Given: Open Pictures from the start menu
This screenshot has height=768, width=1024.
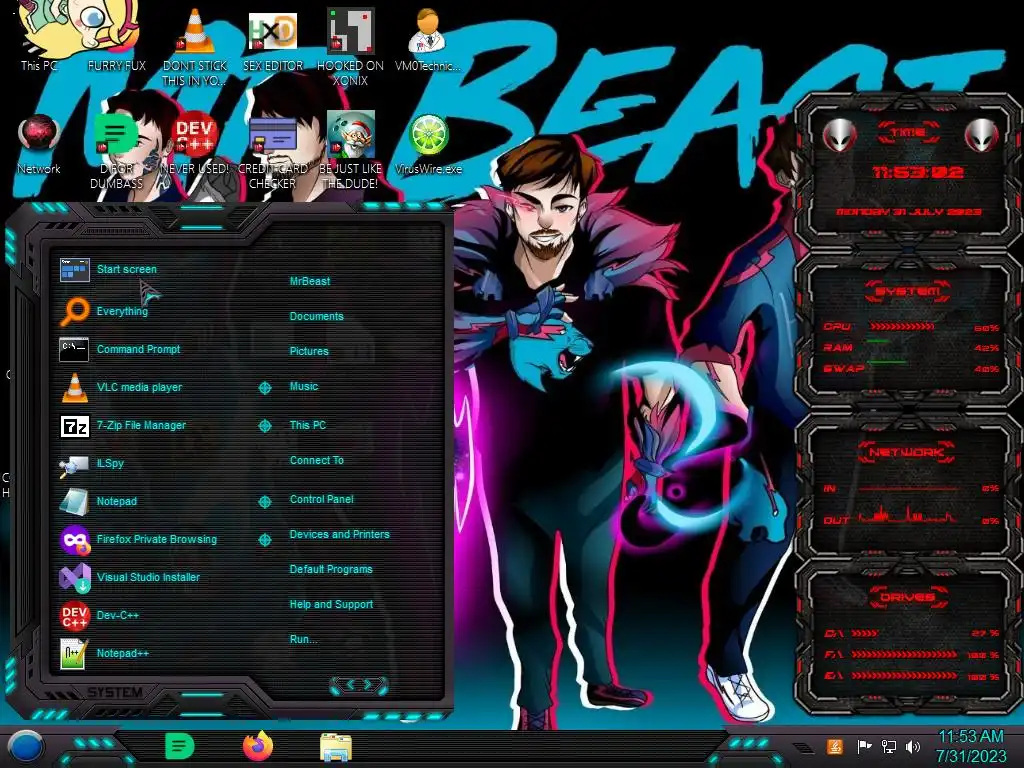Looking at the screenshot, I should [309, 351].
